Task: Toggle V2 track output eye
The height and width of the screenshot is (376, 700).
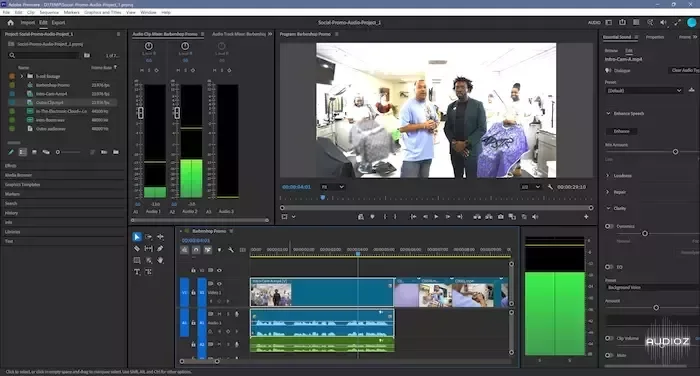Action: [x=219, y=270]
